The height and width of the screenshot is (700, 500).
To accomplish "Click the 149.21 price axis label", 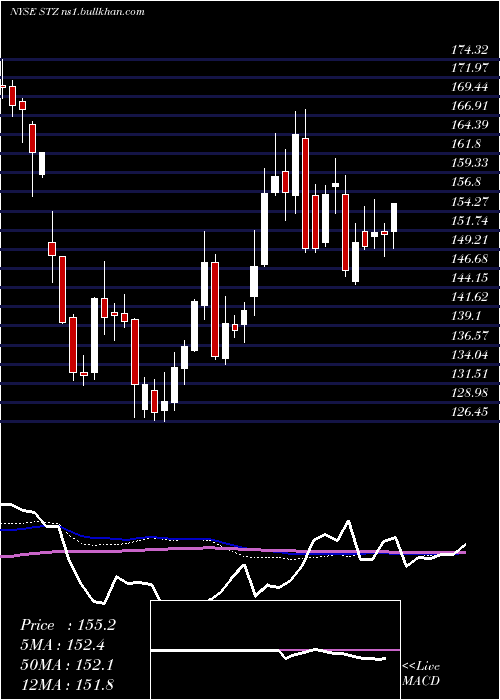I will pos(469,240).
